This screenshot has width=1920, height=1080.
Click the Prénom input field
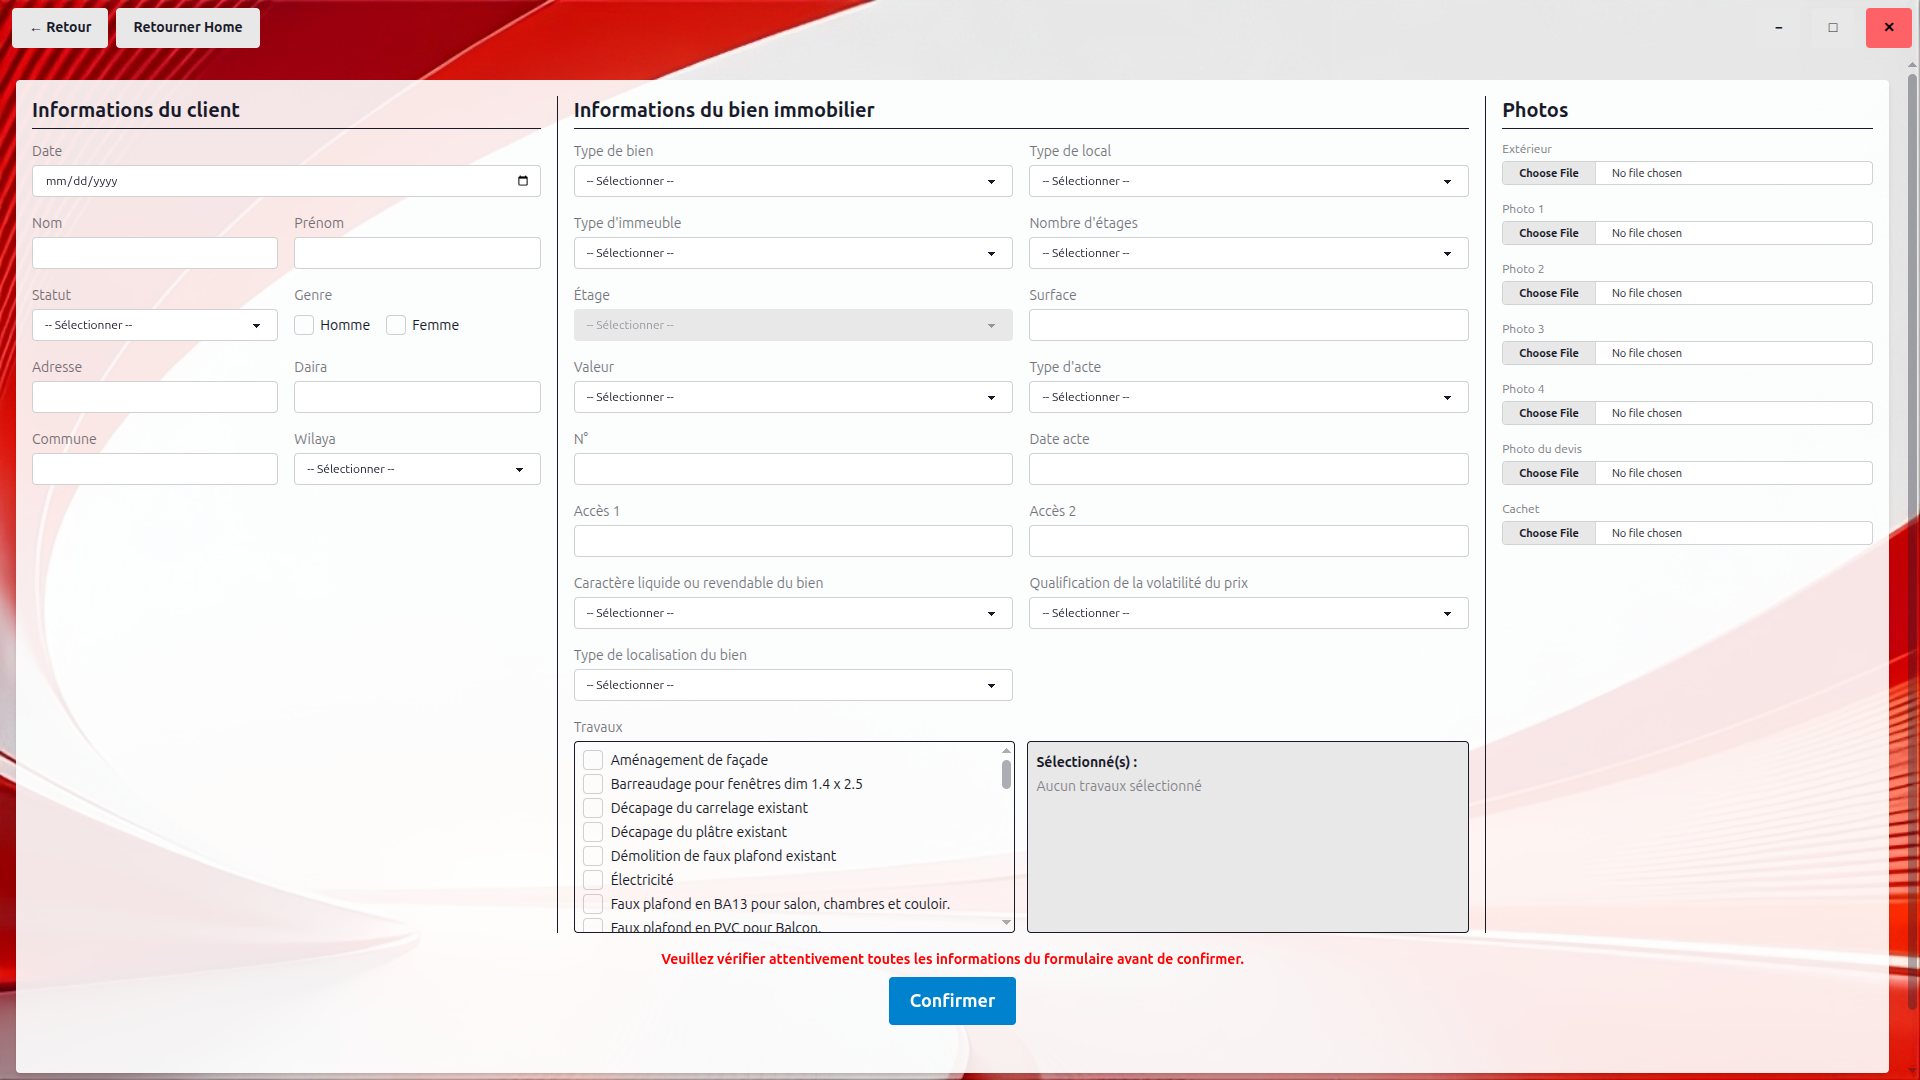417,253
